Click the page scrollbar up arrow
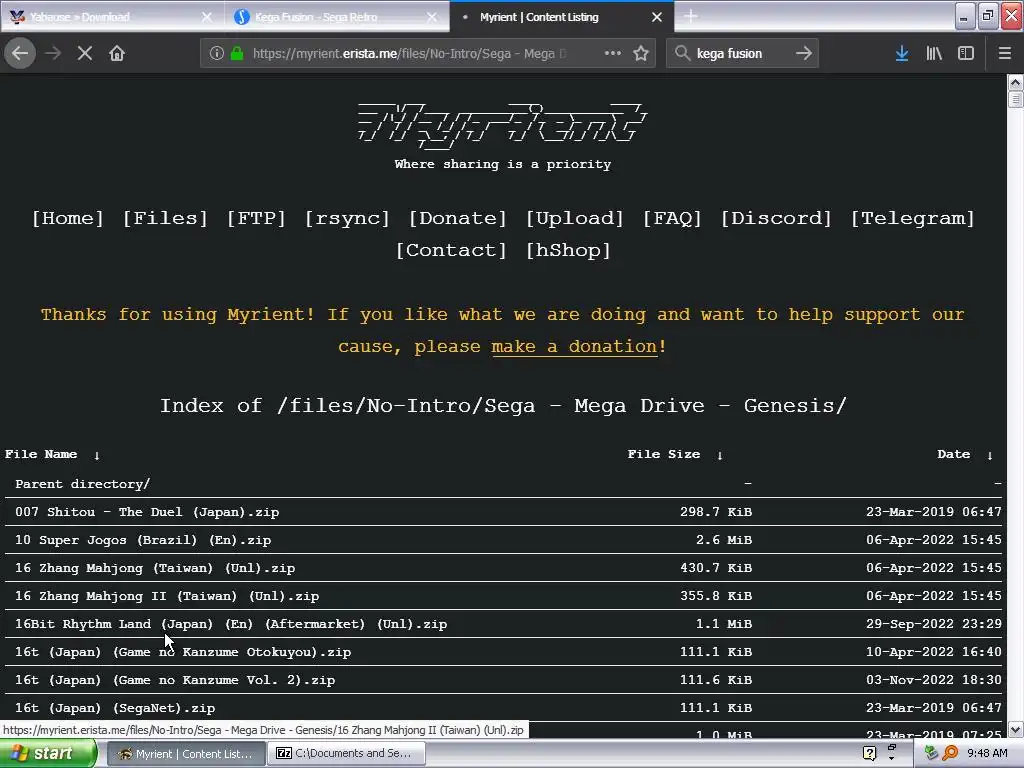The width and height of the screenshot is (1024, 768). pyautogui.click(x=1015, y=82)
